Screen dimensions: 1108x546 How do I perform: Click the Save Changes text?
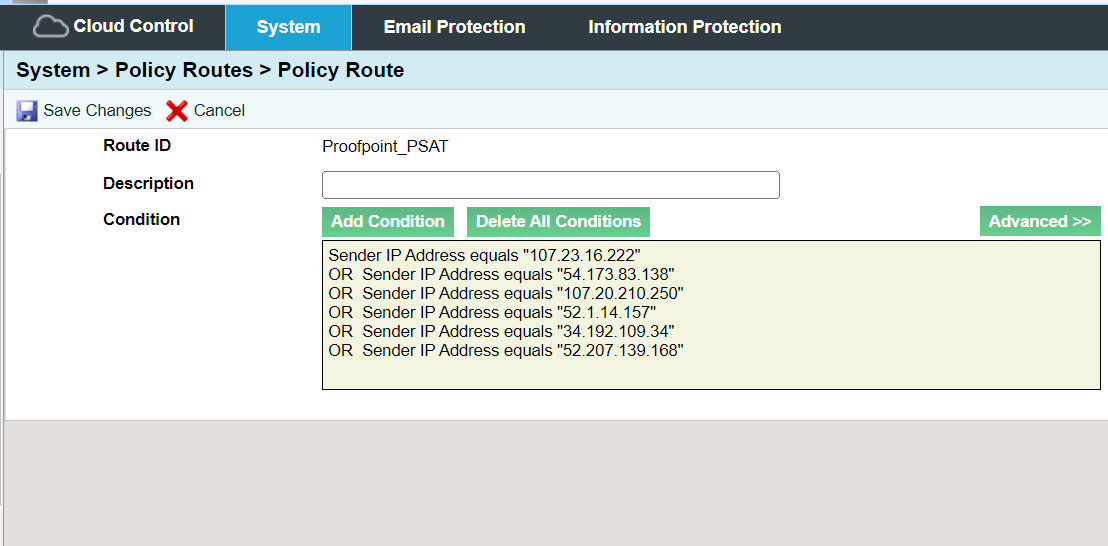(x=97, y=111)
